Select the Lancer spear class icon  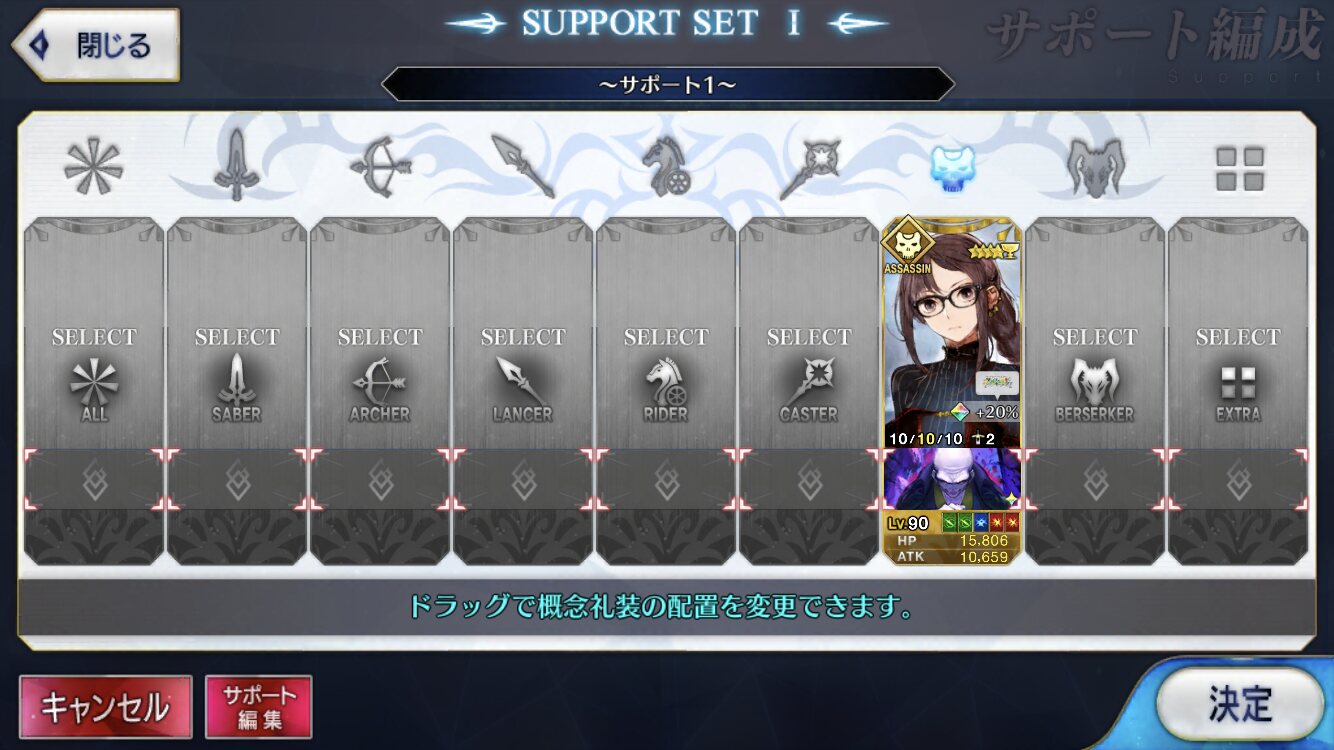[523, 166]
